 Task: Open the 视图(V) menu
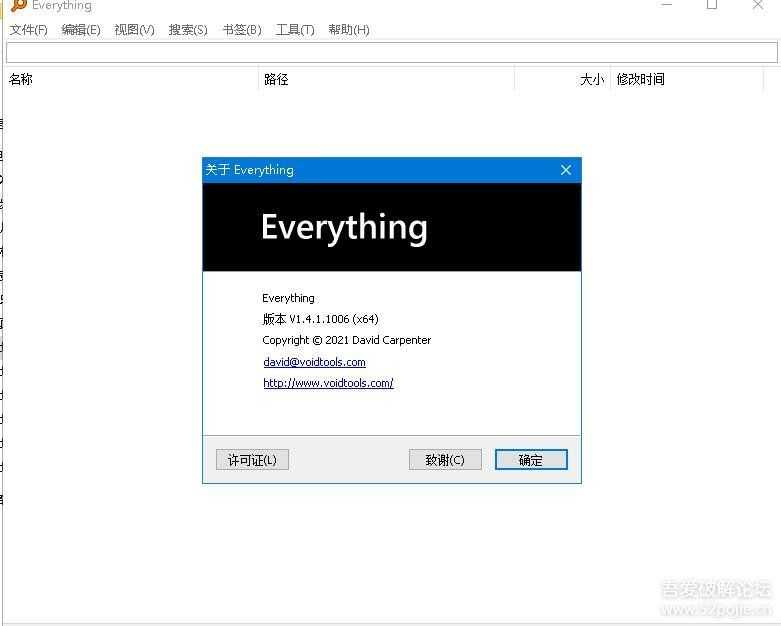tap(134, 30)
